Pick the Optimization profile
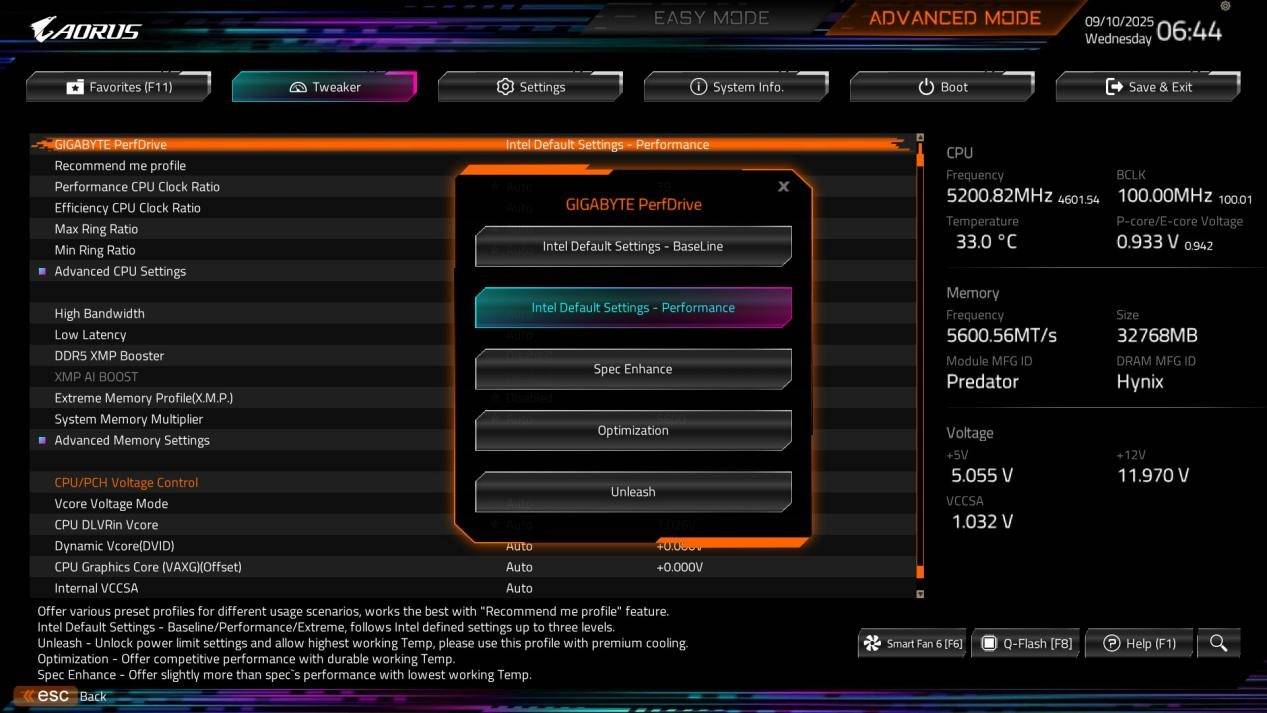This screenshot has height=713, width=1267. click(x=633, y=430)
